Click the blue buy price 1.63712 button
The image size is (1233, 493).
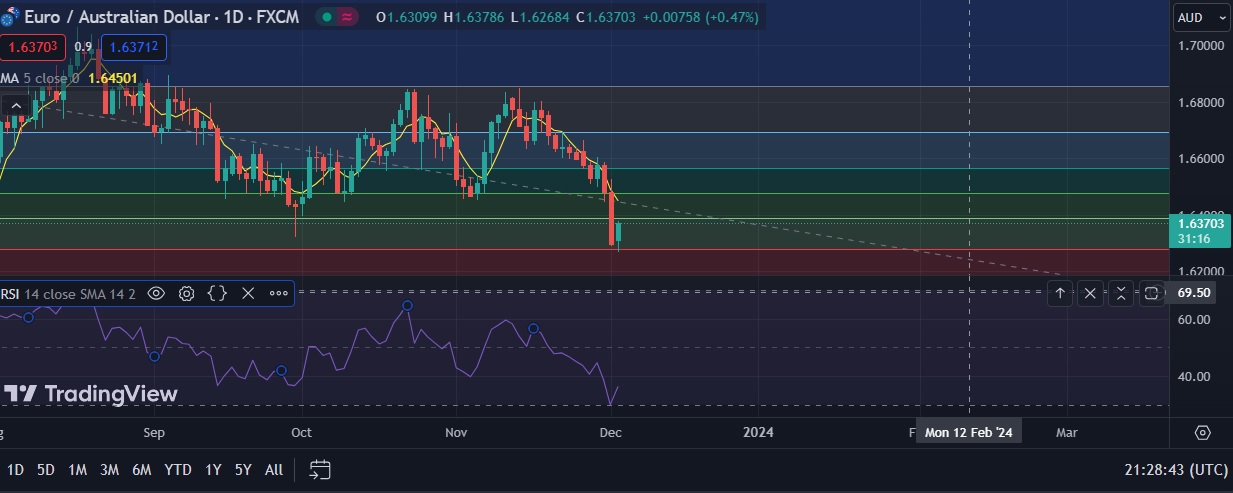(133, 47)
